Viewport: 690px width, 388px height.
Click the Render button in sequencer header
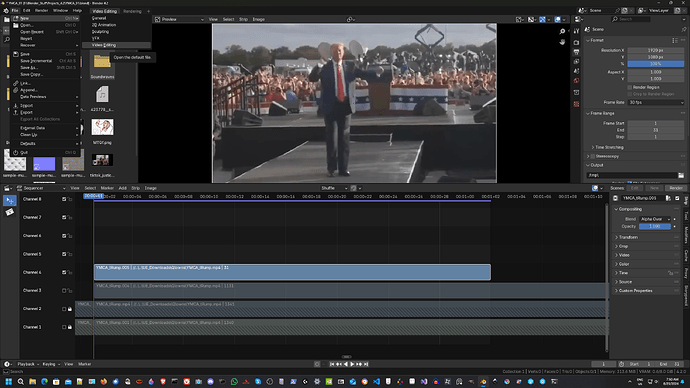[676, 188]
